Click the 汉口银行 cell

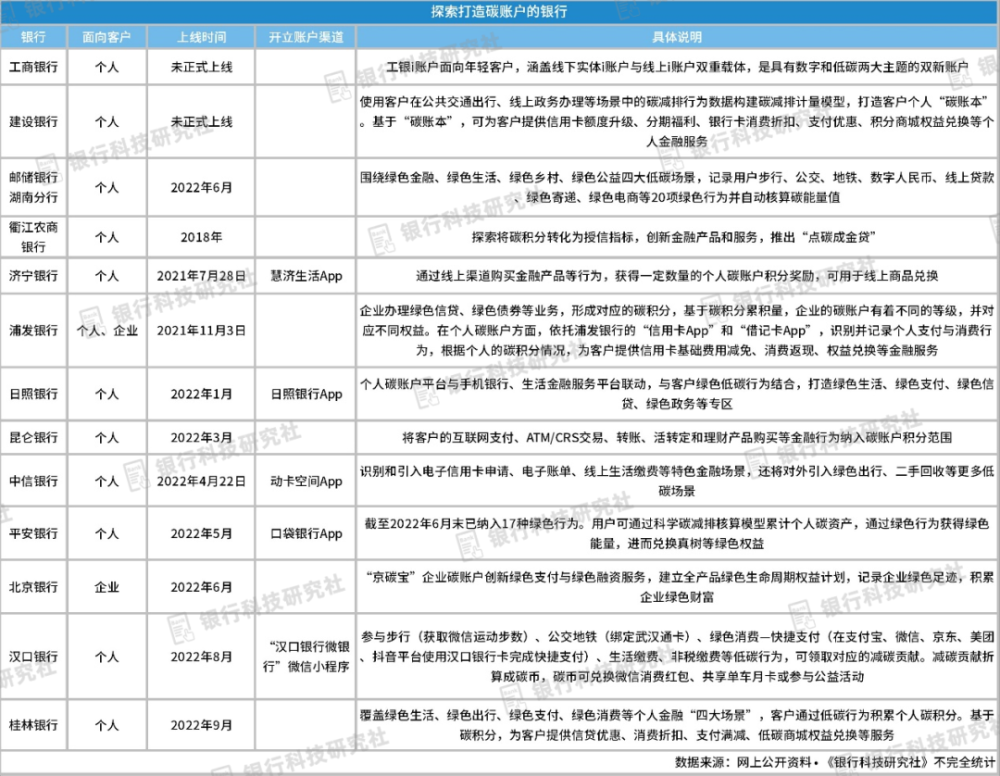coord(33,656)
